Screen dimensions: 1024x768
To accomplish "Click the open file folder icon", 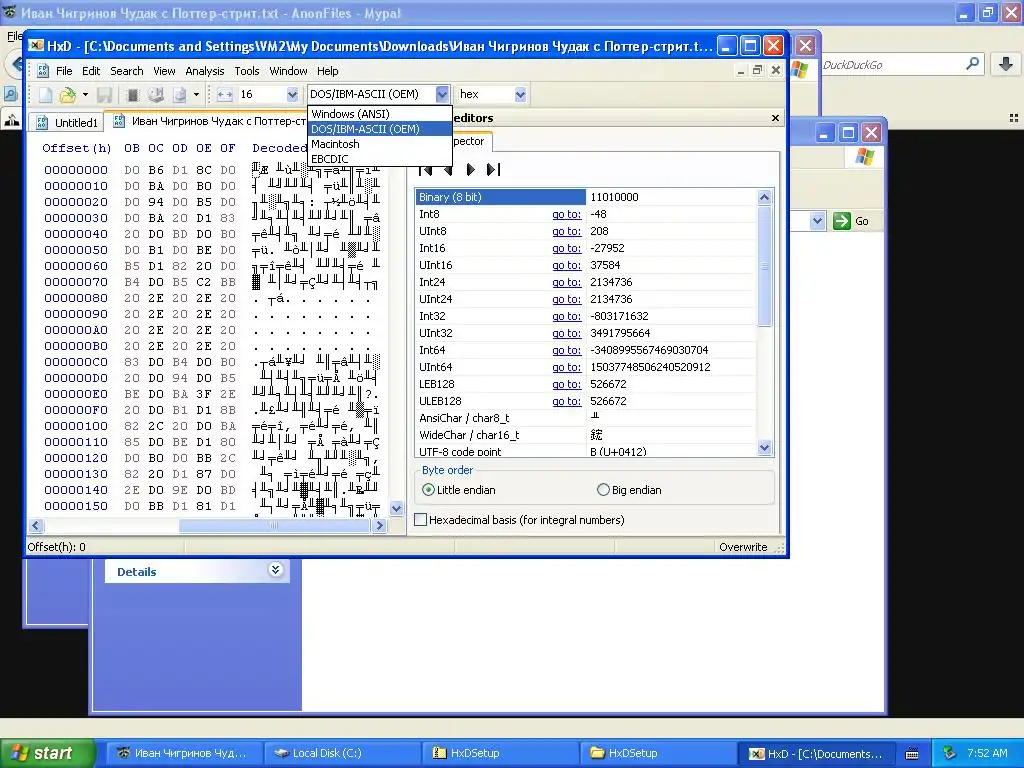I will pos(67,95).
